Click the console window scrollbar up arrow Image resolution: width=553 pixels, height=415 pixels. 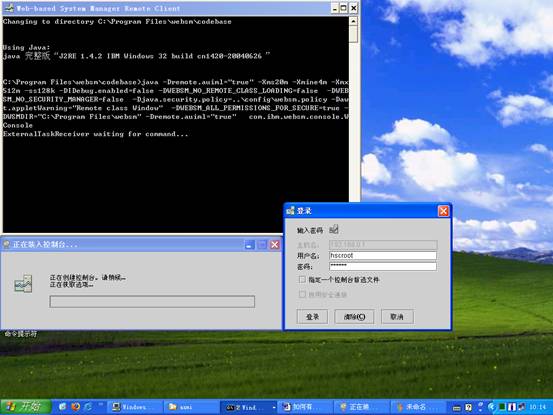point(353,21)
